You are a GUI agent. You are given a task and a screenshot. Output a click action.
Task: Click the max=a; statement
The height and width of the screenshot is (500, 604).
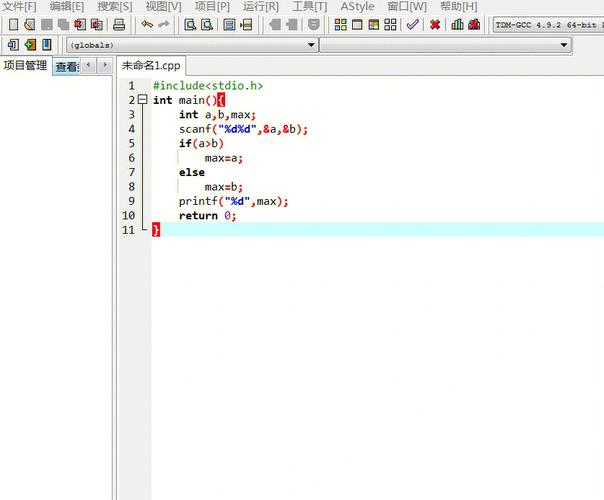pos(224,158)
